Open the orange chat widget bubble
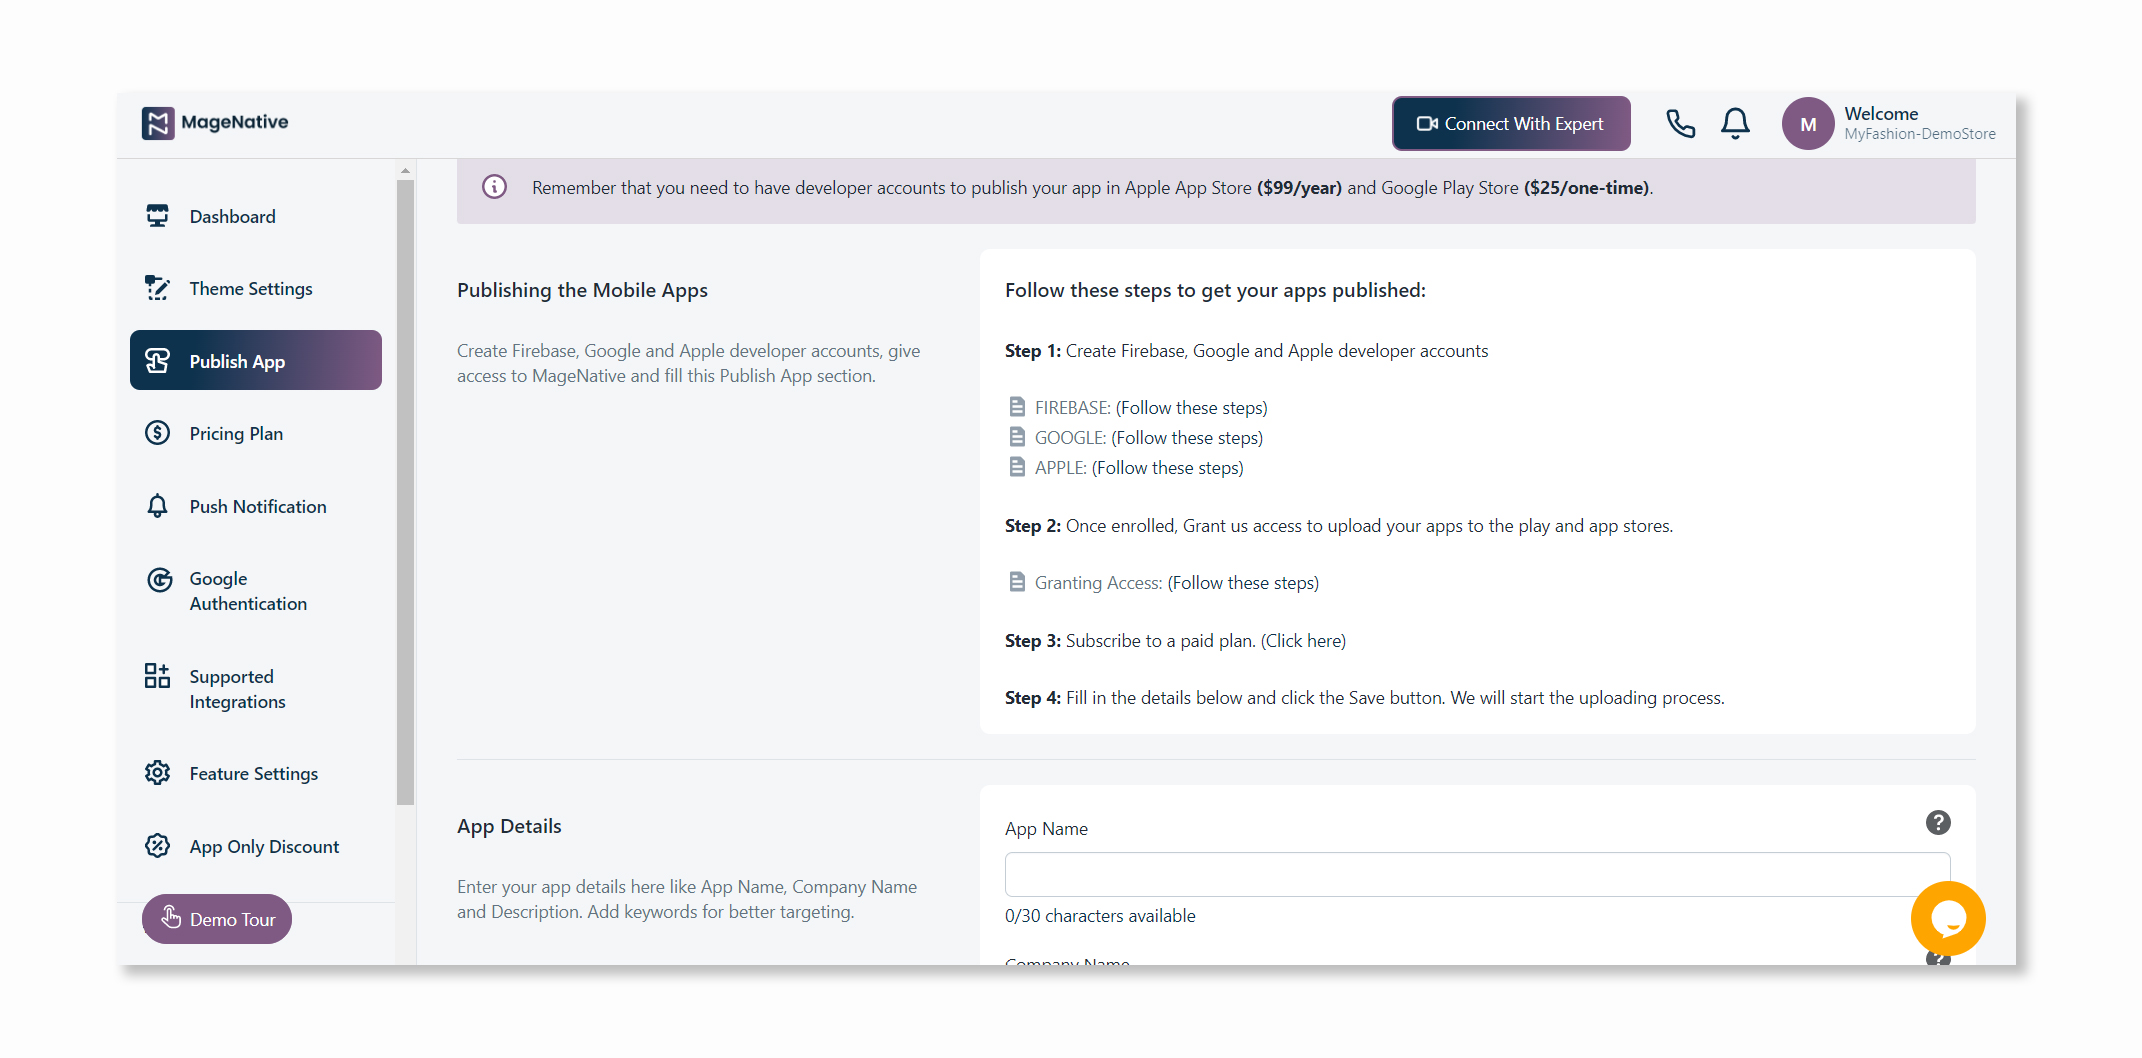This screenshot has height=1058, width=2142. point(1948,918)
